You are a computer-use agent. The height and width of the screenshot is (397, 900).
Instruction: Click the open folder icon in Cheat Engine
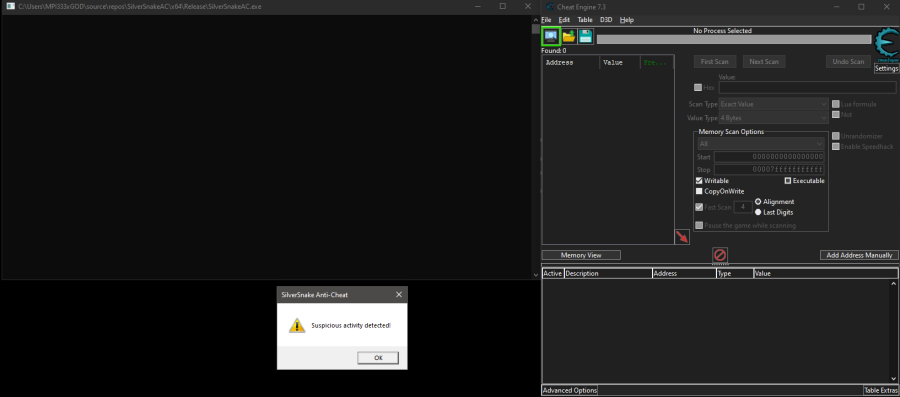(569, 37)
